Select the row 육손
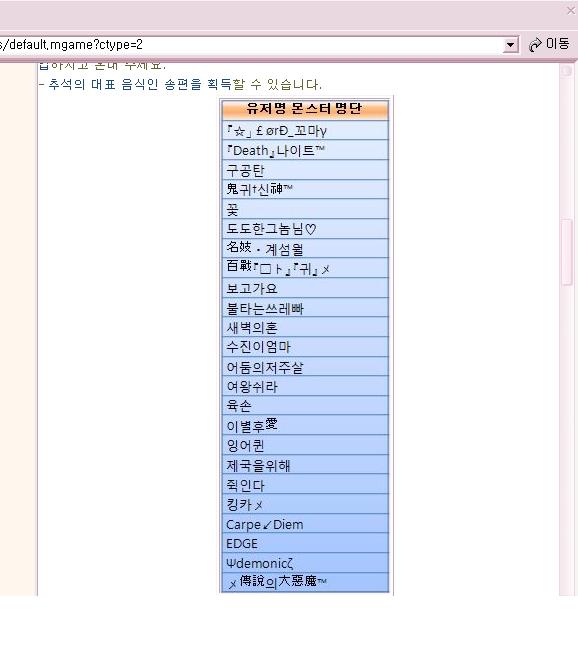Screen dimensions: 578x648 point(305,405)
